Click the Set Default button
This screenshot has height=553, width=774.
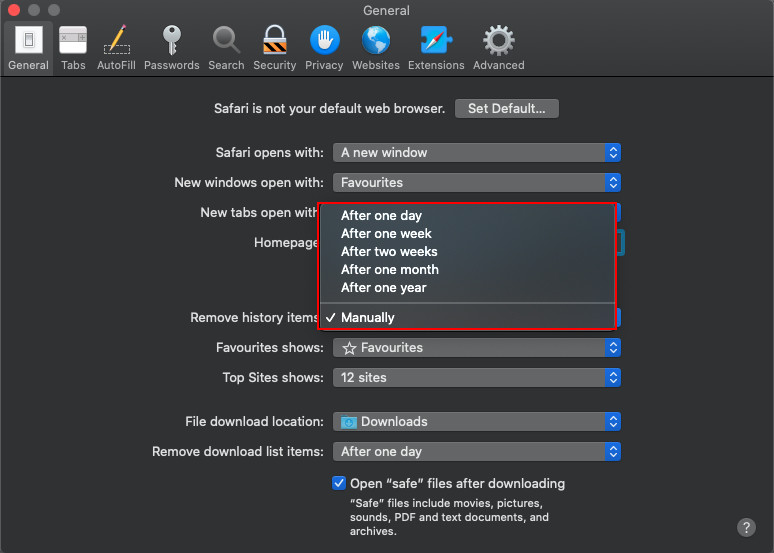(506, 109)
